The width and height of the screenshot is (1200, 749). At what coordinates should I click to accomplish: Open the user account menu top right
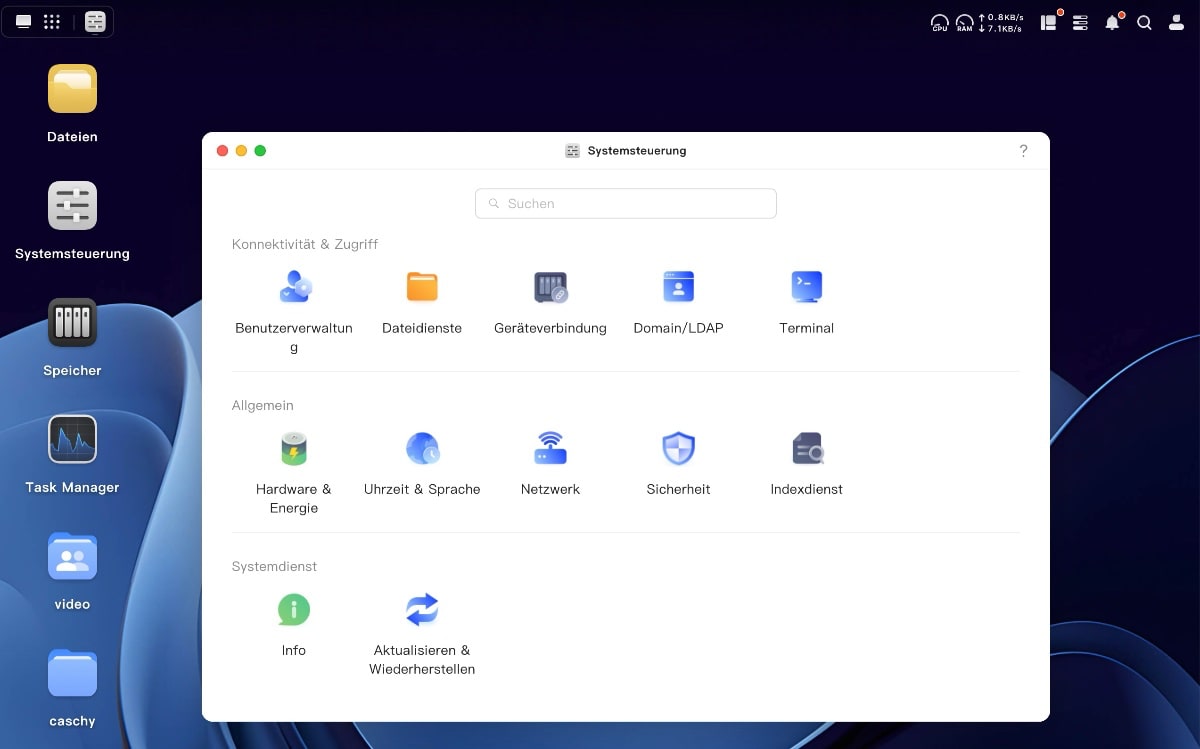tap(1176, 22)
